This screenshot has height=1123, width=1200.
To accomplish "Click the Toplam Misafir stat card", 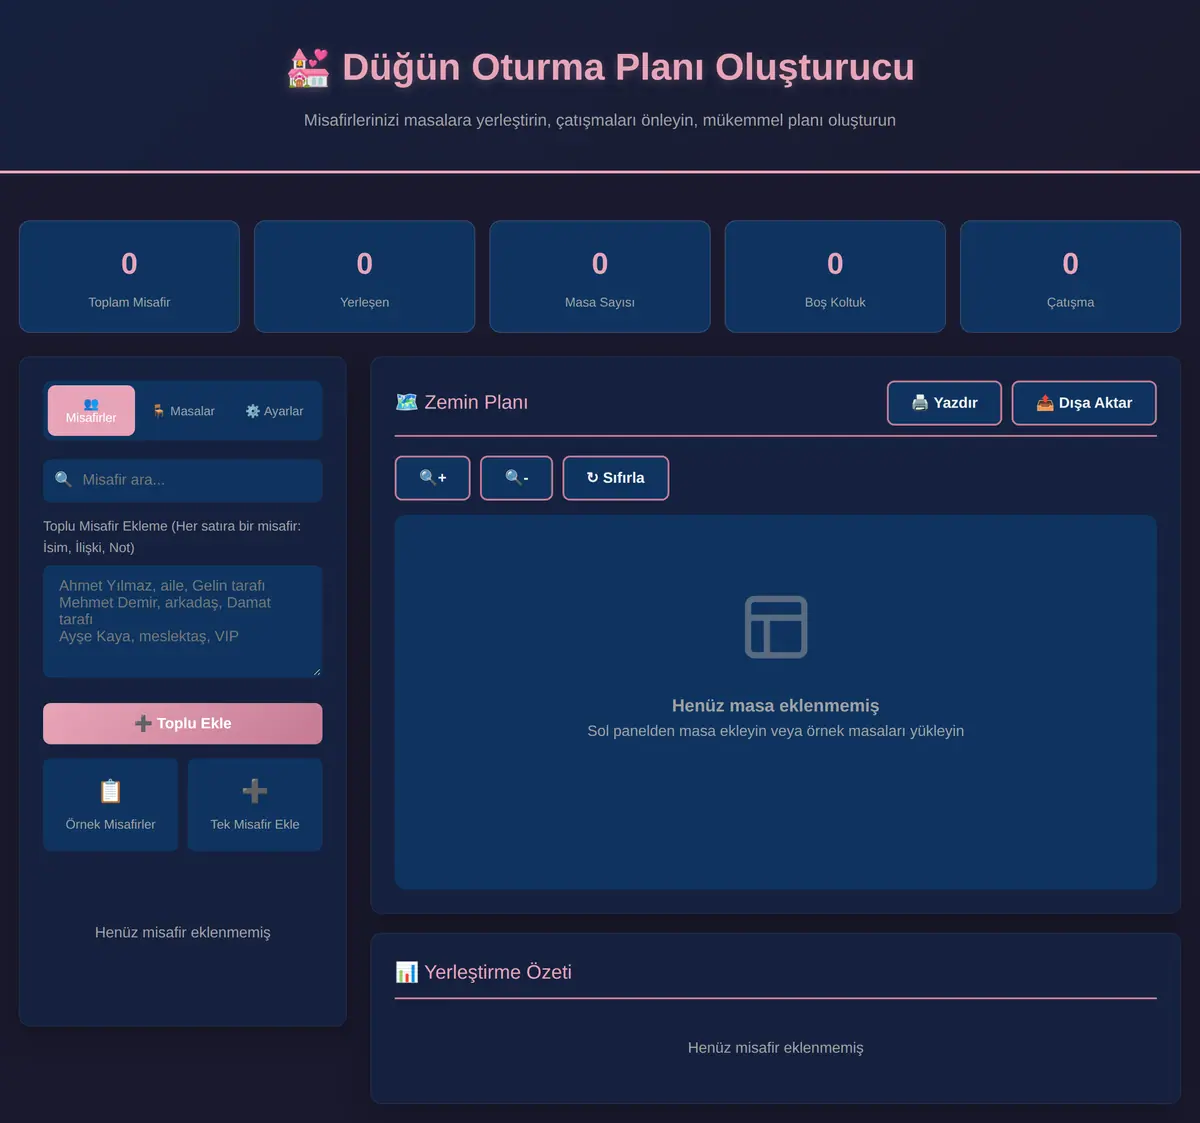I will point(129,277).
